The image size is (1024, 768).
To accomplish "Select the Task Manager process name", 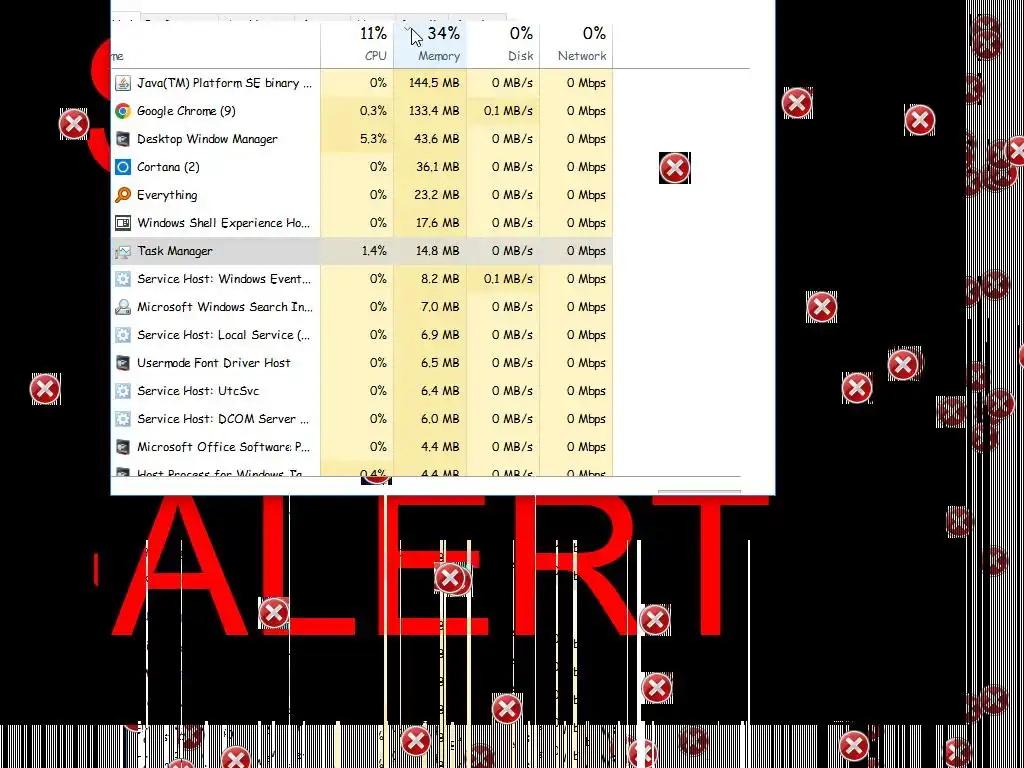I will point(174,251).
